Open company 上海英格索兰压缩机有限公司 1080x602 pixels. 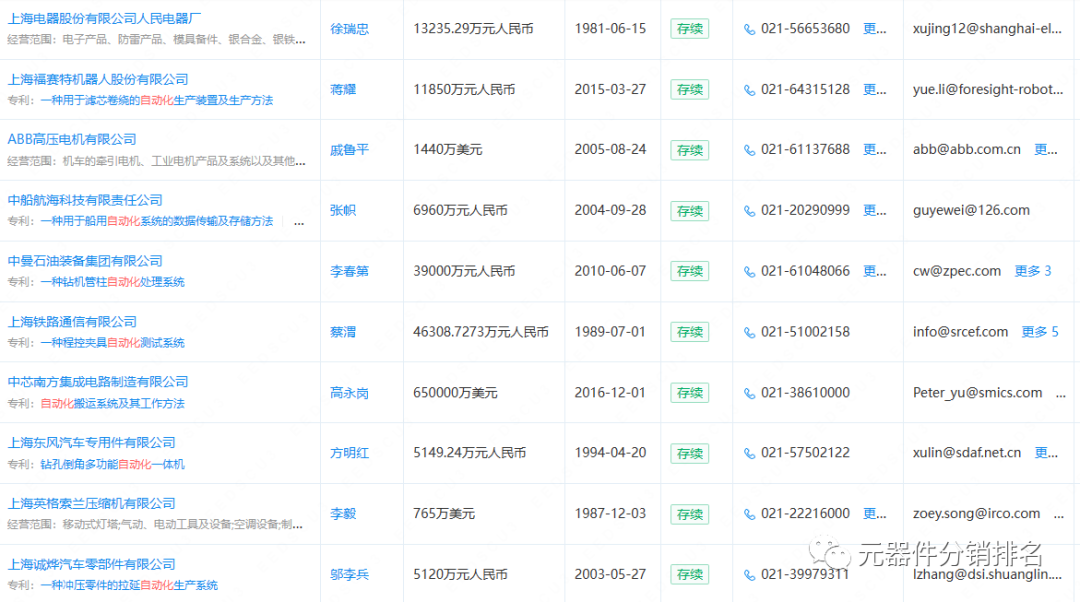(92, 504)
